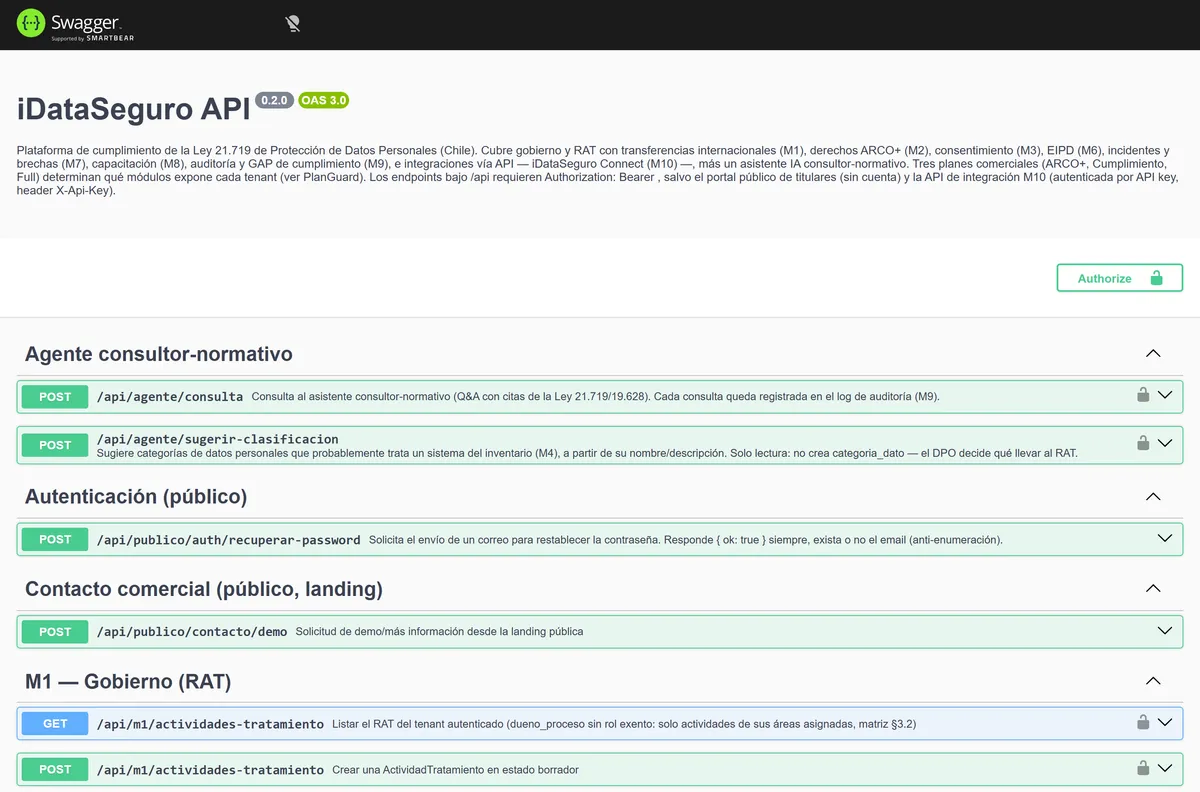Open the Autenticación (público) tag heading
Image resolution: width=1200 pixels, height=792 pixels.
point(136,497)
